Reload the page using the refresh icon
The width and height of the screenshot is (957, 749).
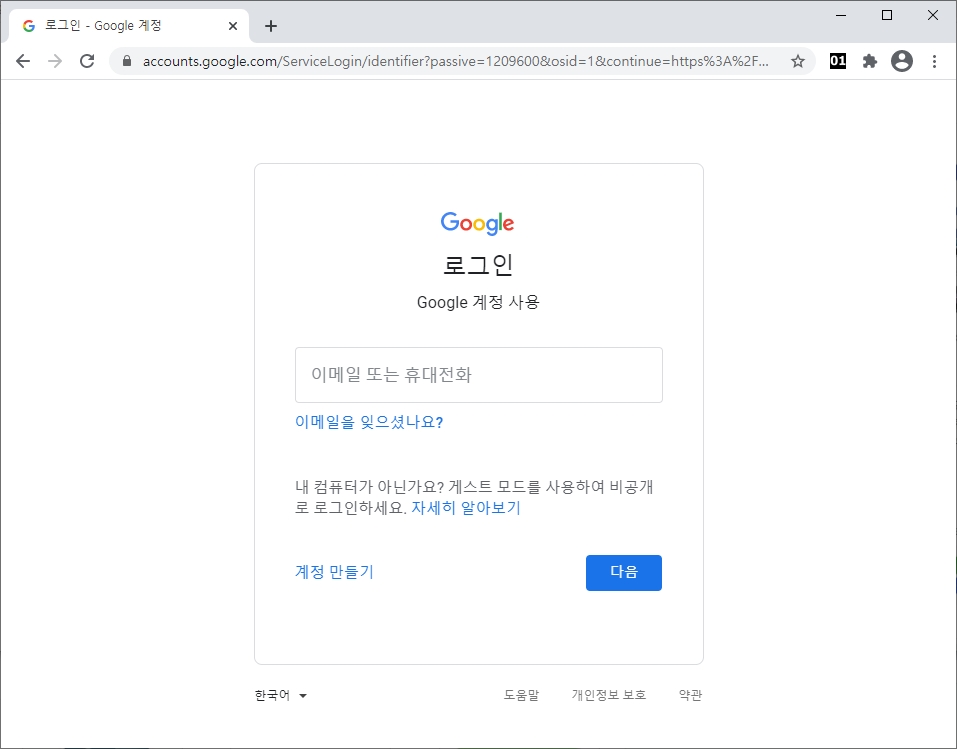point(87,61)
